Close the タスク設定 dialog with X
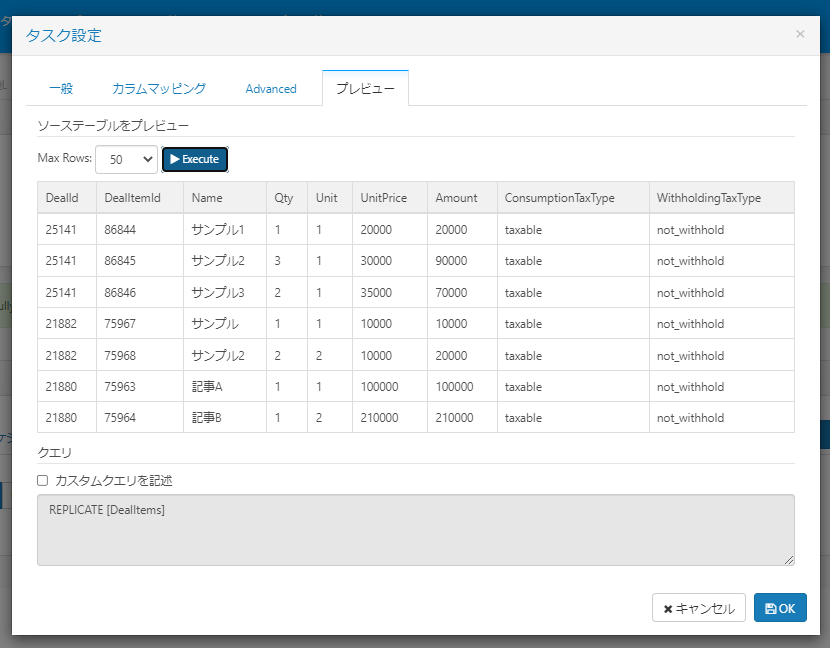830x648 pixels. 800,34
